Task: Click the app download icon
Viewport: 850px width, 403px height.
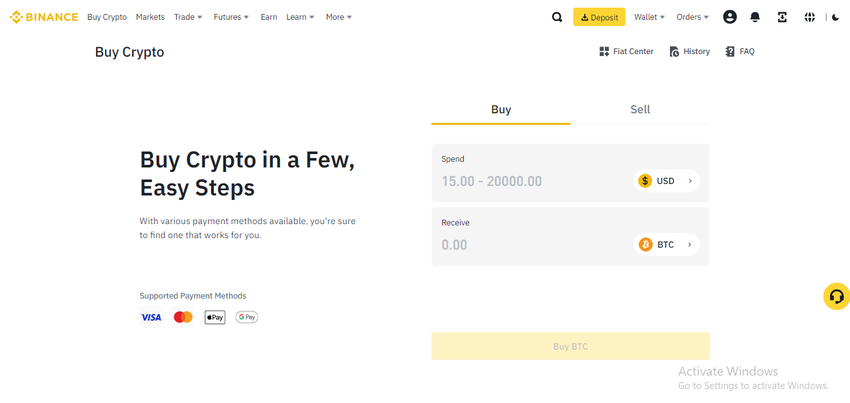Action: point(782,17)
